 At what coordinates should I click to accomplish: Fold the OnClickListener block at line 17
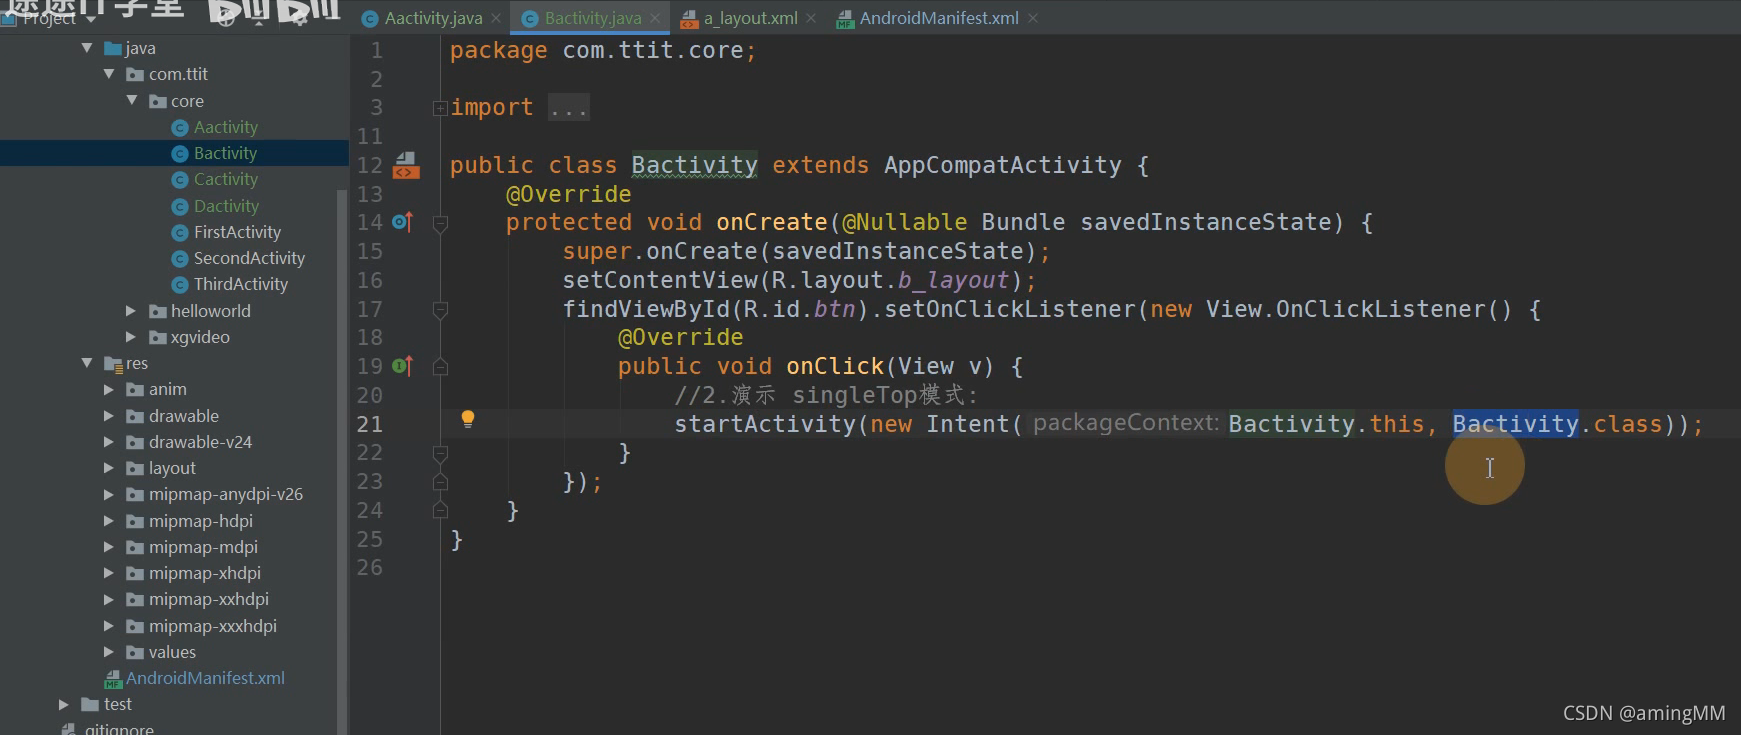pos(440,310)
